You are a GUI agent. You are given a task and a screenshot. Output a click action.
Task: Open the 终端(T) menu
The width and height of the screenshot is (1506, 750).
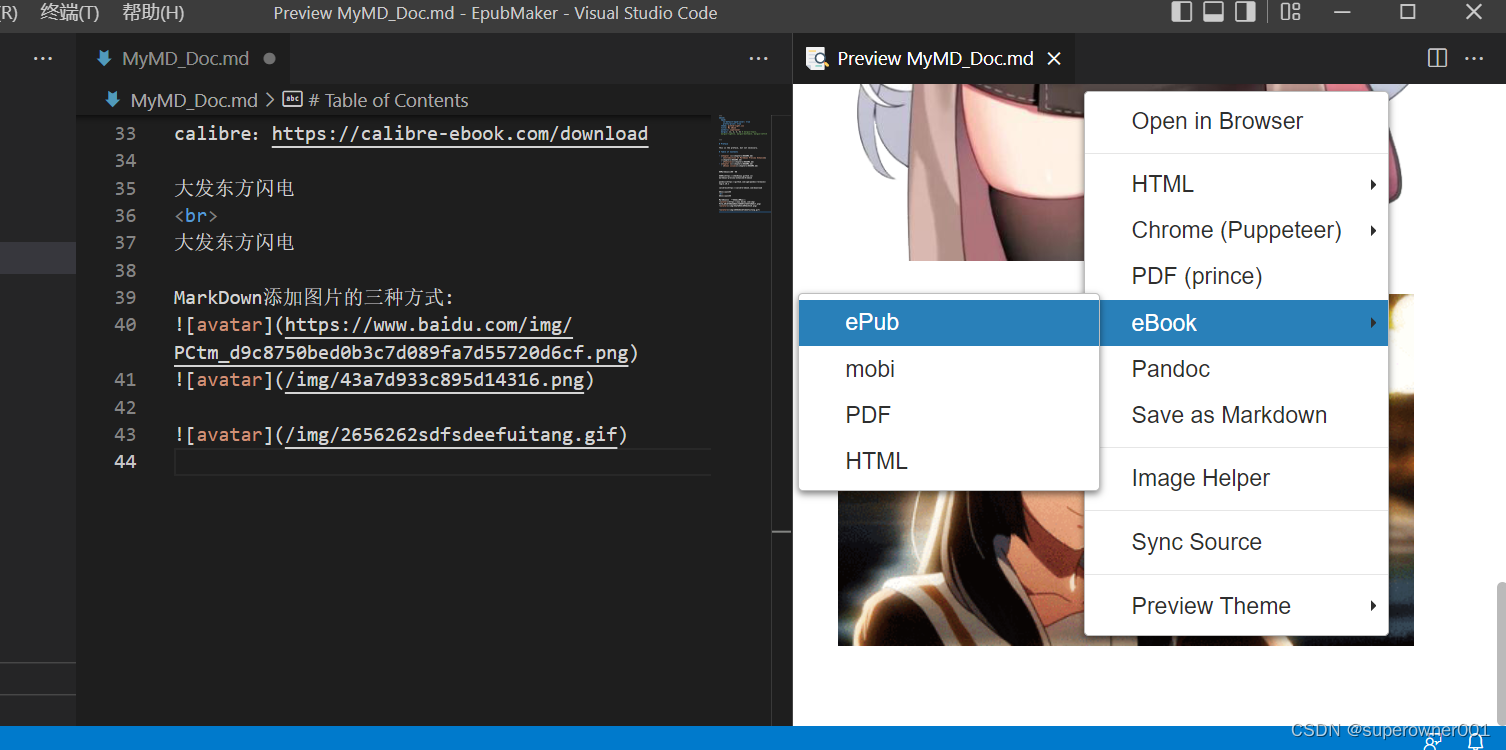click(x=70, y=12)
